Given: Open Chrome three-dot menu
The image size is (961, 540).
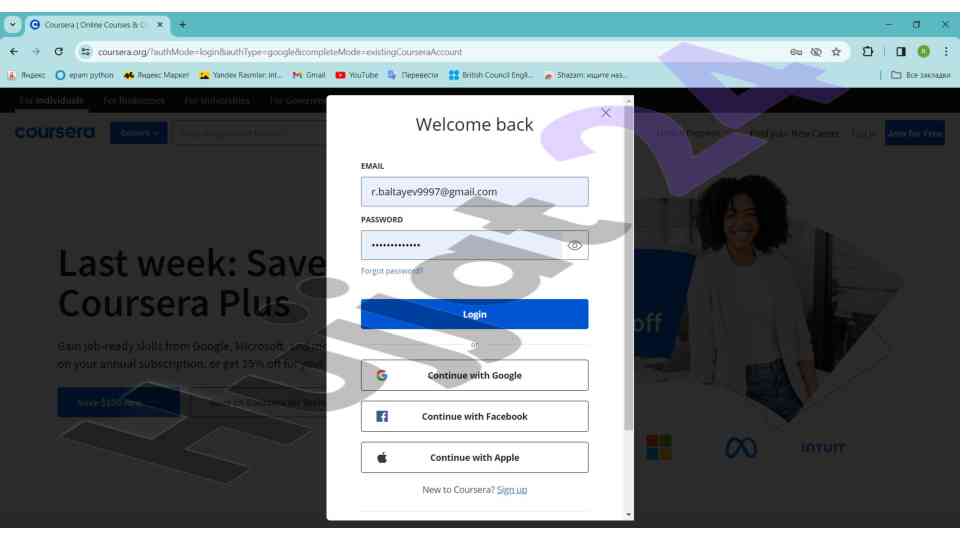Looking at the screenshot, I should coord(945,52).
